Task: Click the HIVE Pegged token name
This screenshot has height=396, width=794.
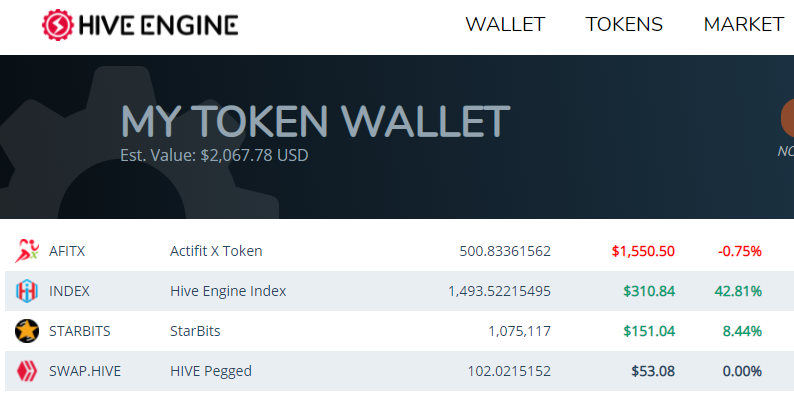Action: tap(211, 371)
